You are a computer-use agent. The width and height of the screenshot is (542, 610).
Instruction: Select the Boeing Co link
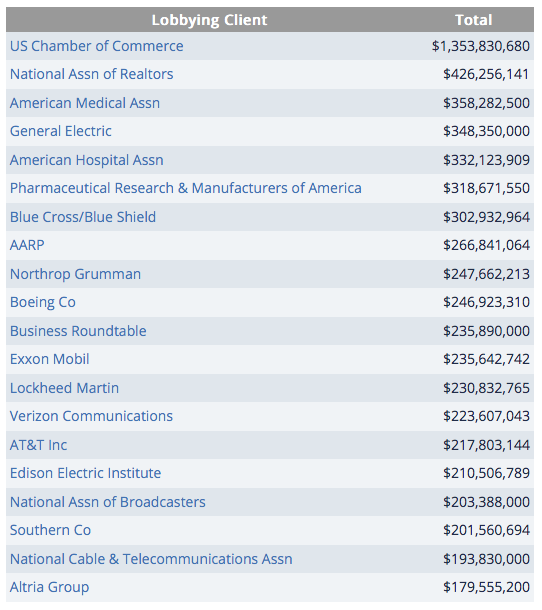(x=43, y=302)
